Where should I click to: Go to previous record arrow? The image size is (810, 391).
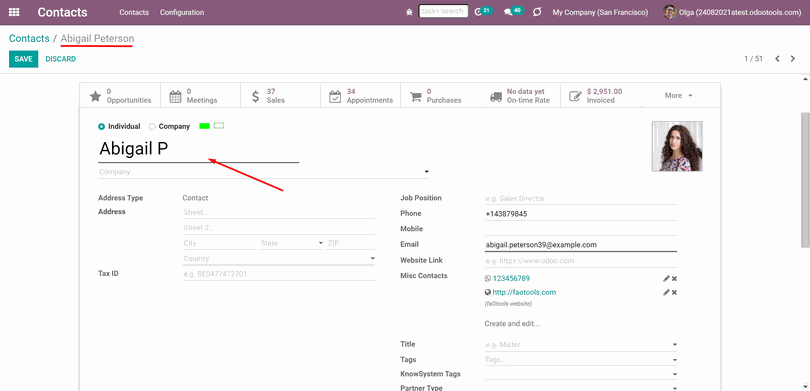click(x=777, y=59)
